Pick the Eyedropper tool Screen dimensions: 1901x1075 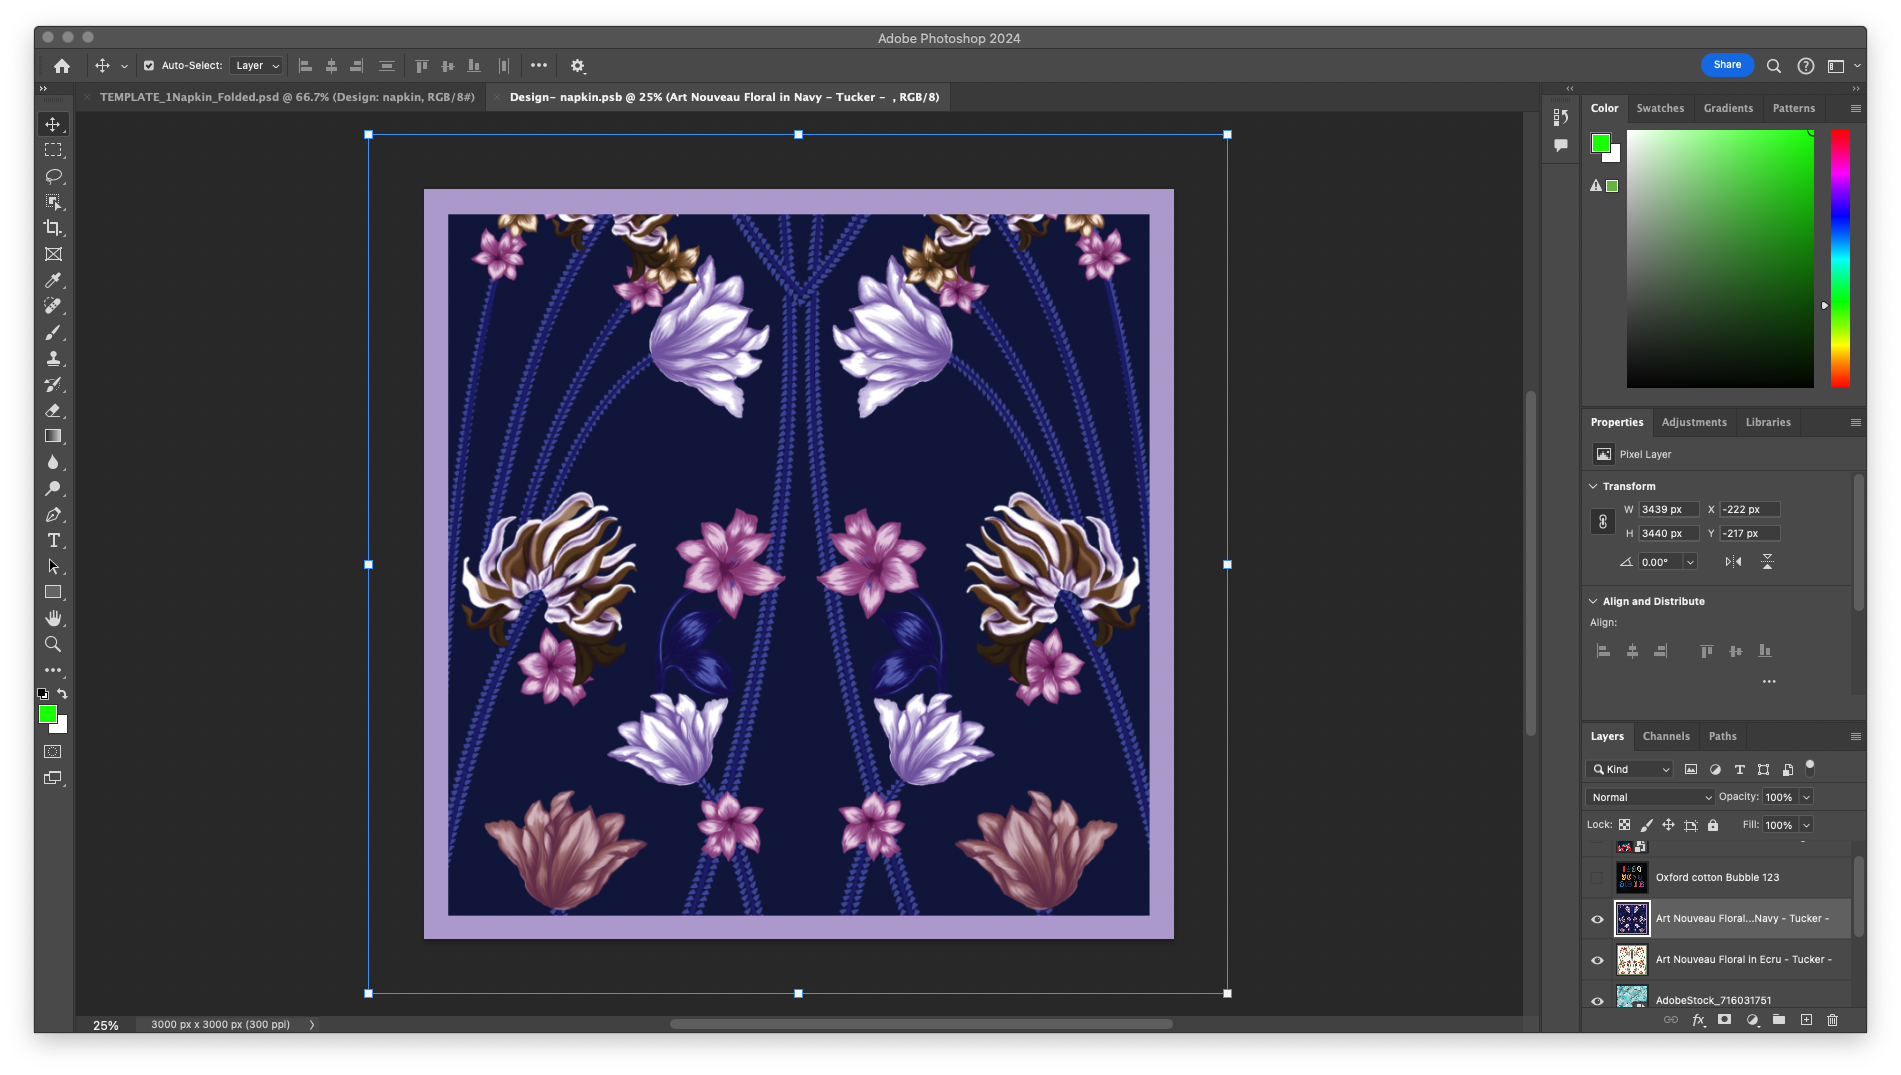pos(53,280)
